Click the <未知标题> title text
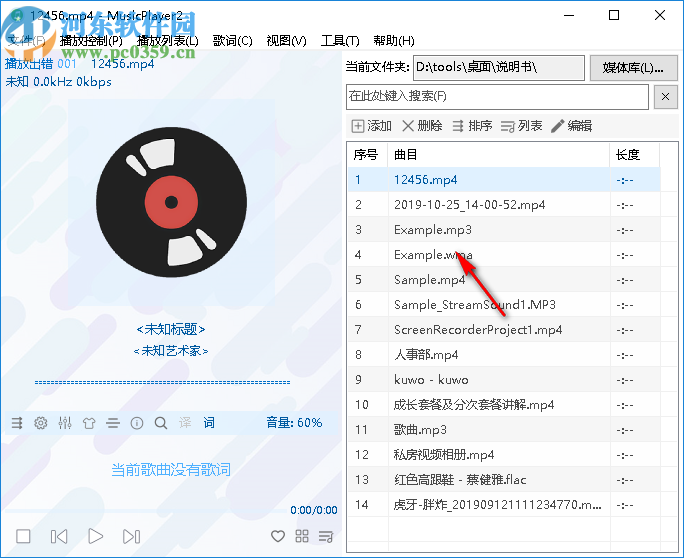Screen dimensions: 684x558 tap(171, 329)
